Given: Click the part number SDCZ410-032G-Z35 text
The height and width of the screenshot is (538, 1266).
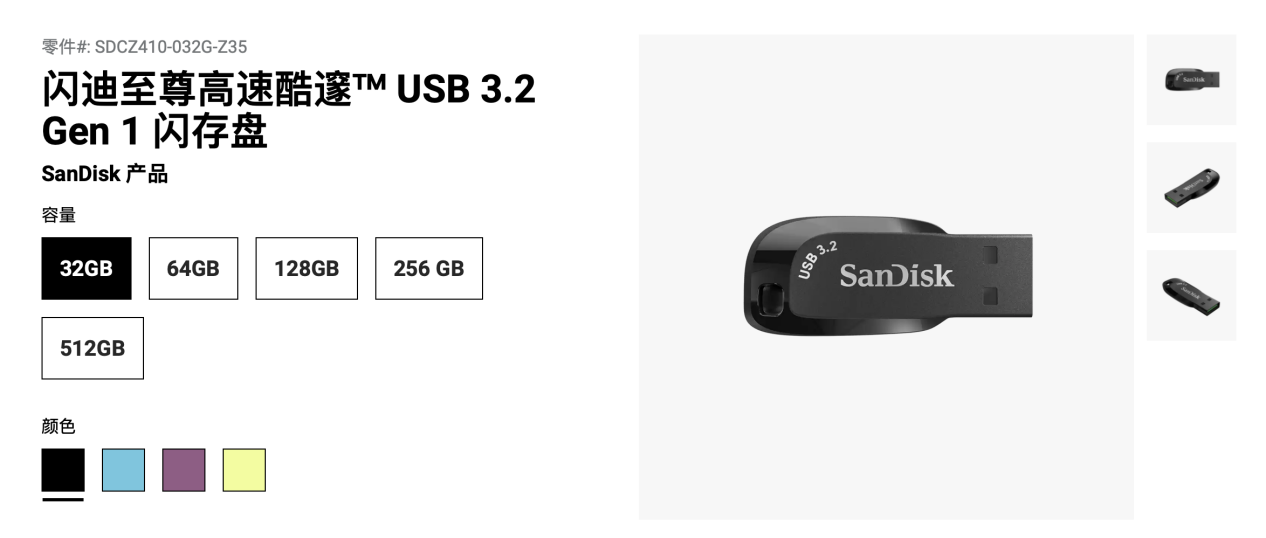Looking at the screenshot, I should (x=171, y=46).
